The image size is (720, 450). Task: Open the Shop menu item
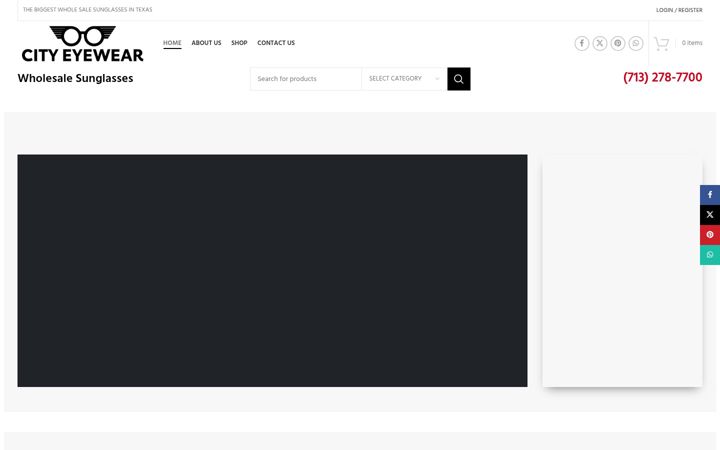click(x=239, y=43)
